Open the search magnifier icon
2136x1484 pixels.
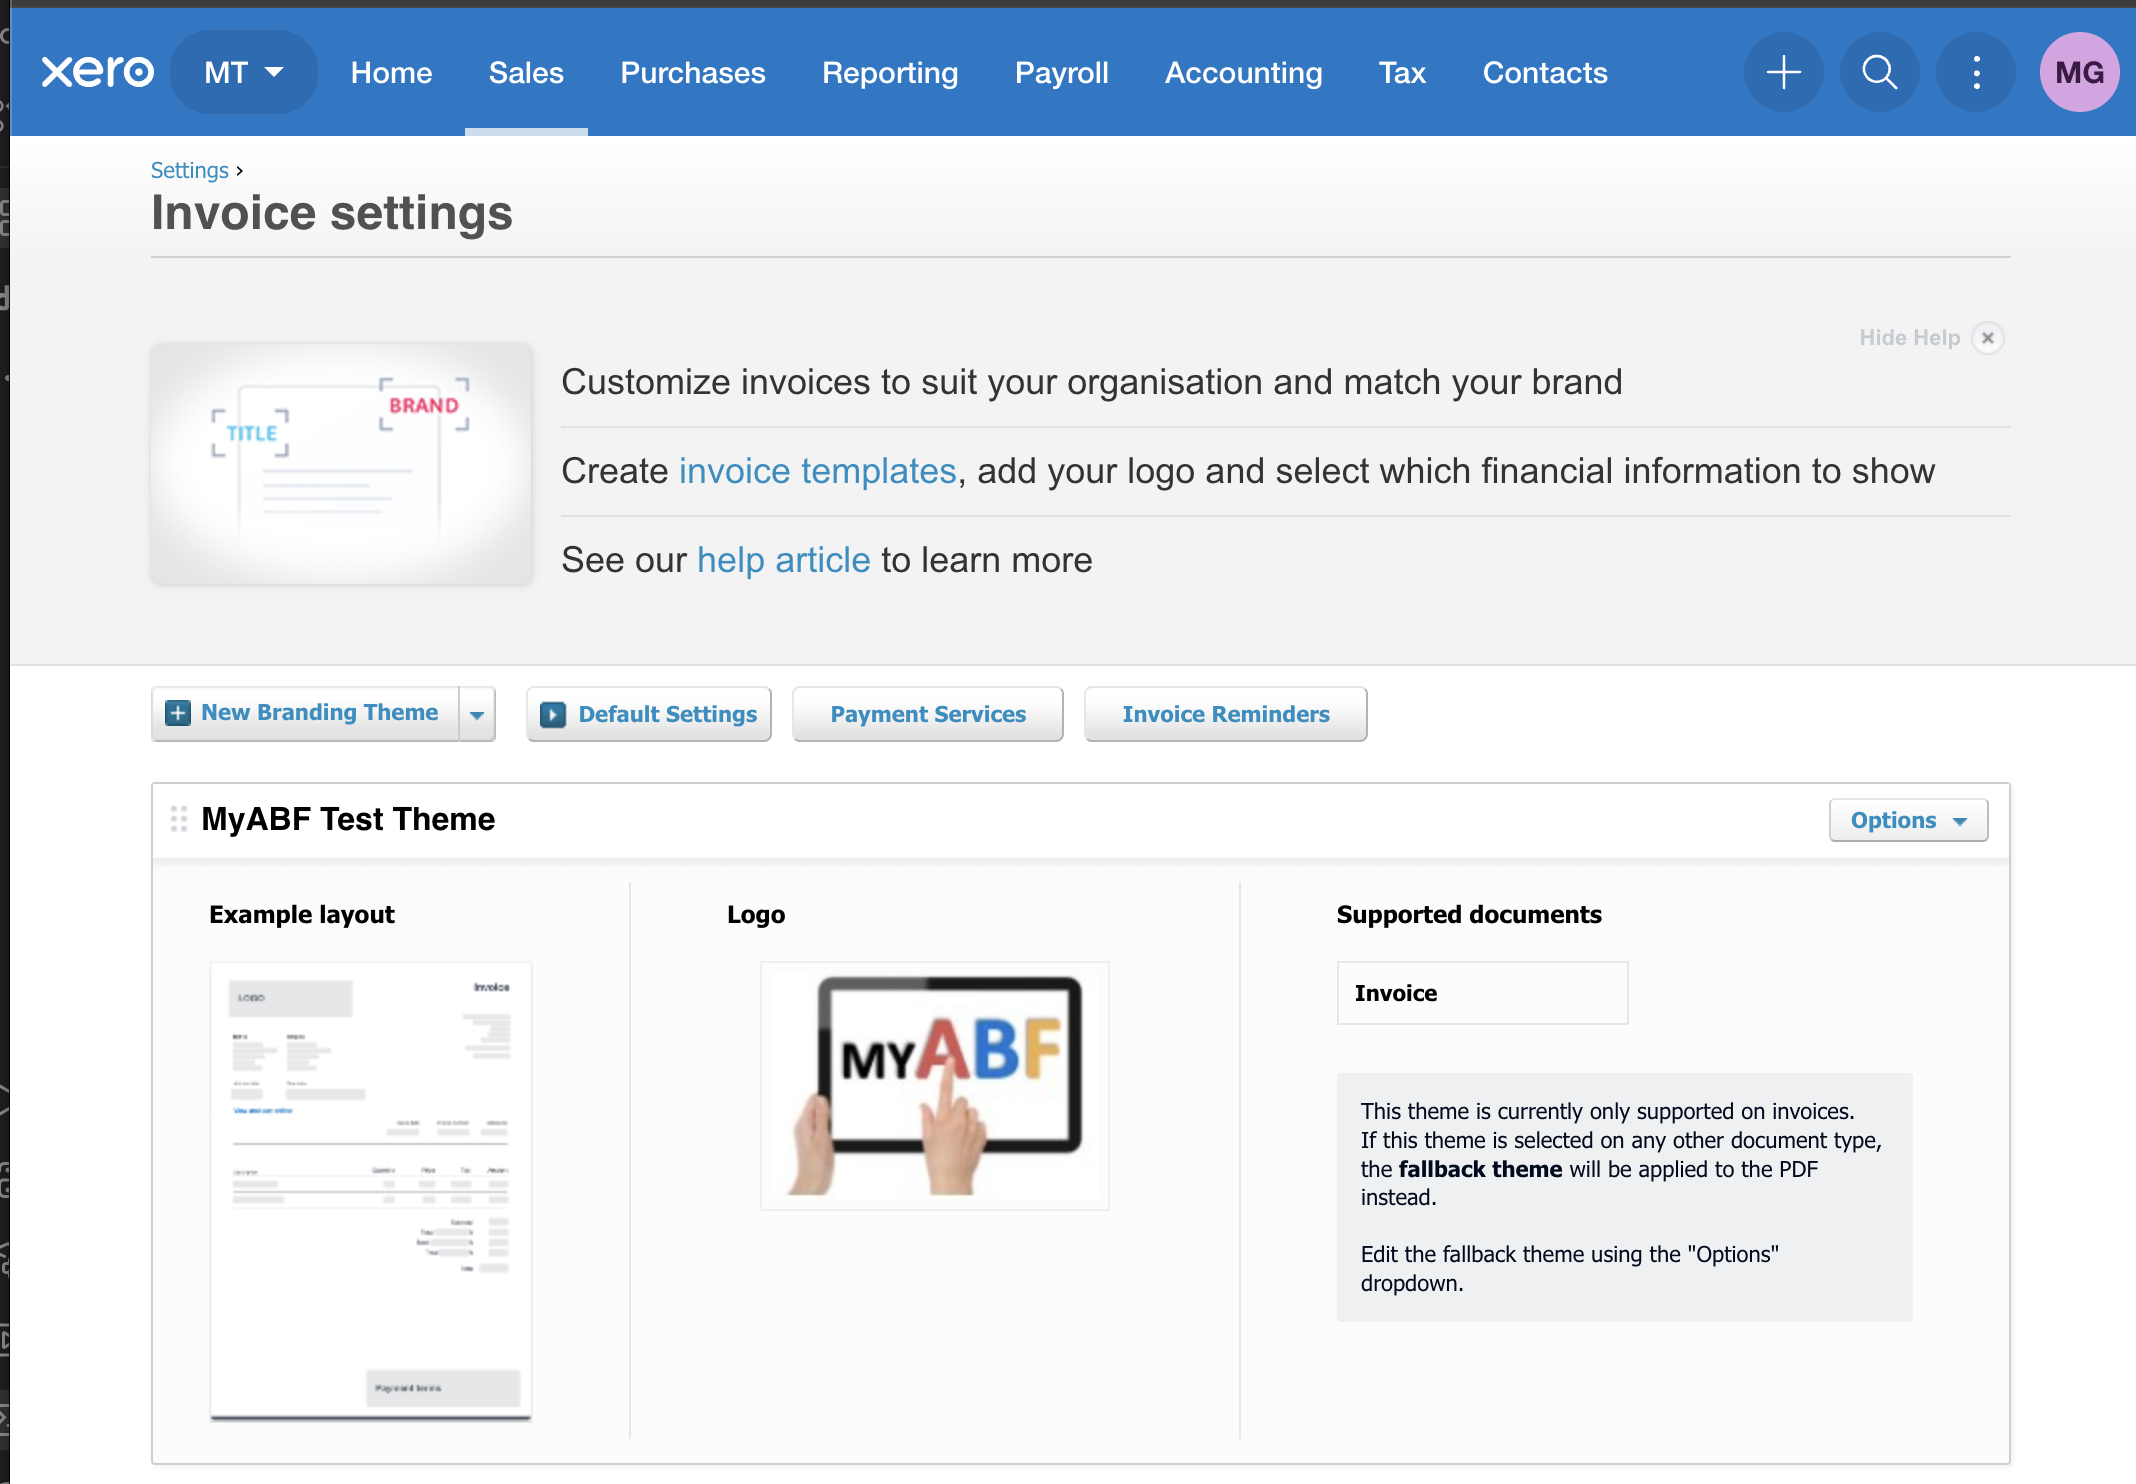click(1879, 72)
